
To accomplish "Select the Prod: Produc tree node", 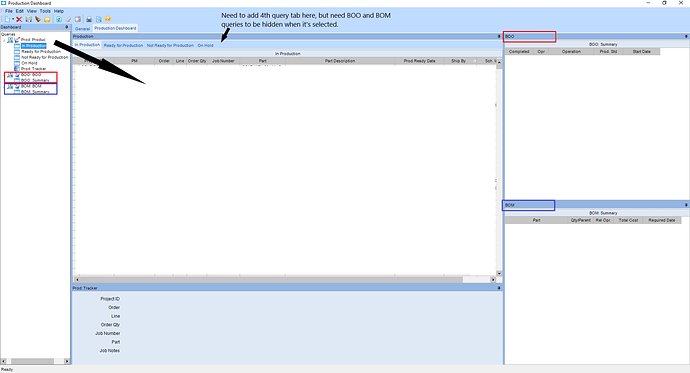I will [33, 40].
